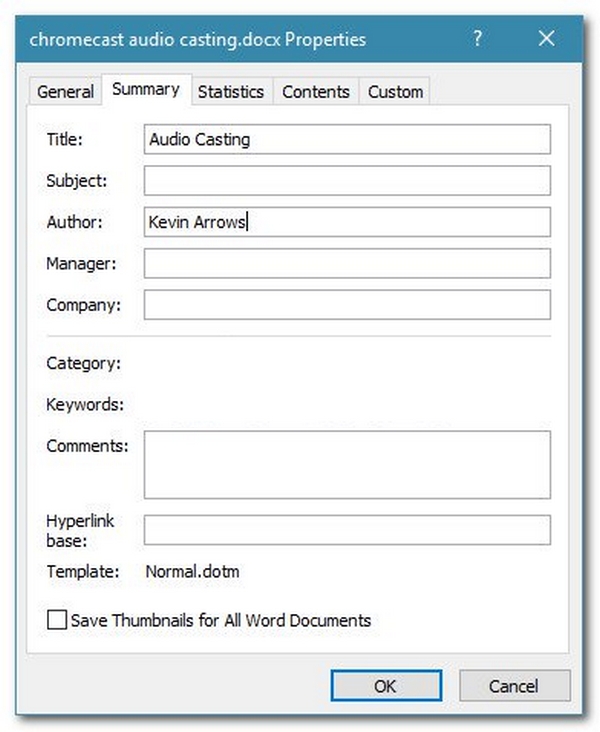This screenshot has height=732, width=600.
Task: Switch to the General tab
Action: [x=66, y=91]
